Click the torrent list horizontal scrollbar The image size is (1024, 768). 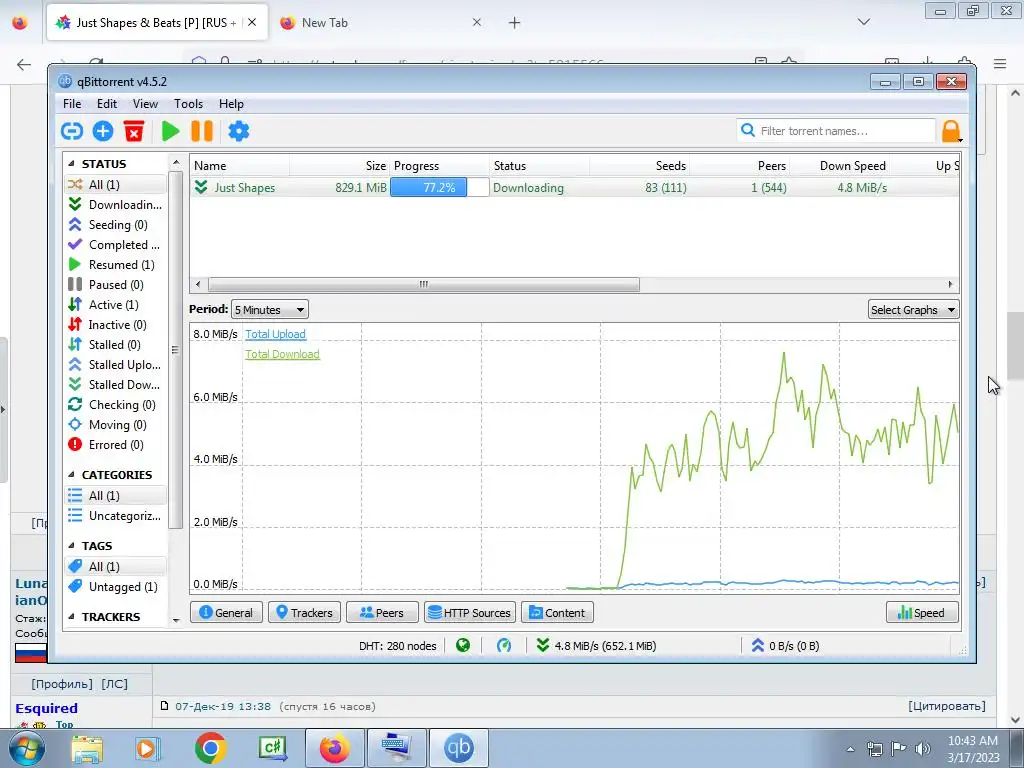[424, 285]
